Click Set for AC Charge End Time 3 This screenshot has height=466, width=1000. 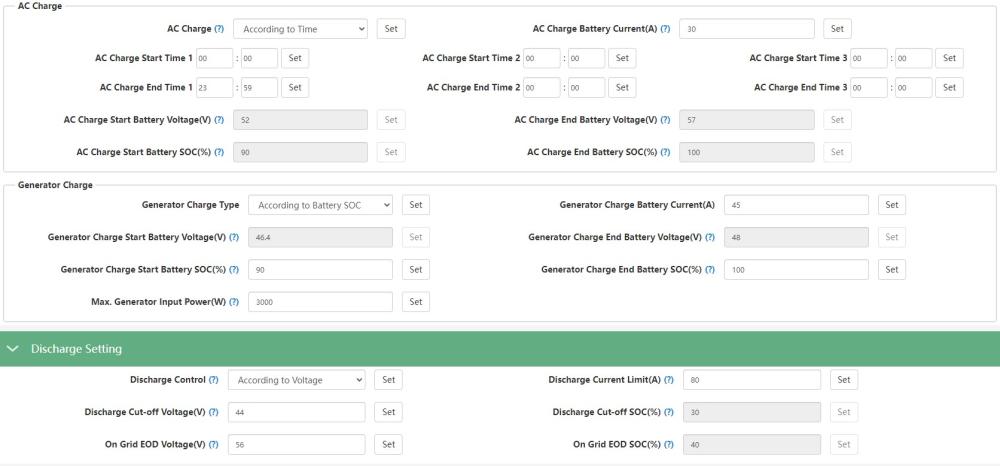coord(950,87)
